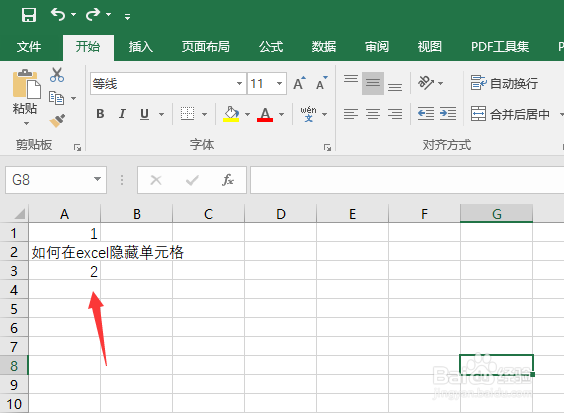Expand the 粘贴 paste options arrow
564x413 pixels.
[26, 123]
